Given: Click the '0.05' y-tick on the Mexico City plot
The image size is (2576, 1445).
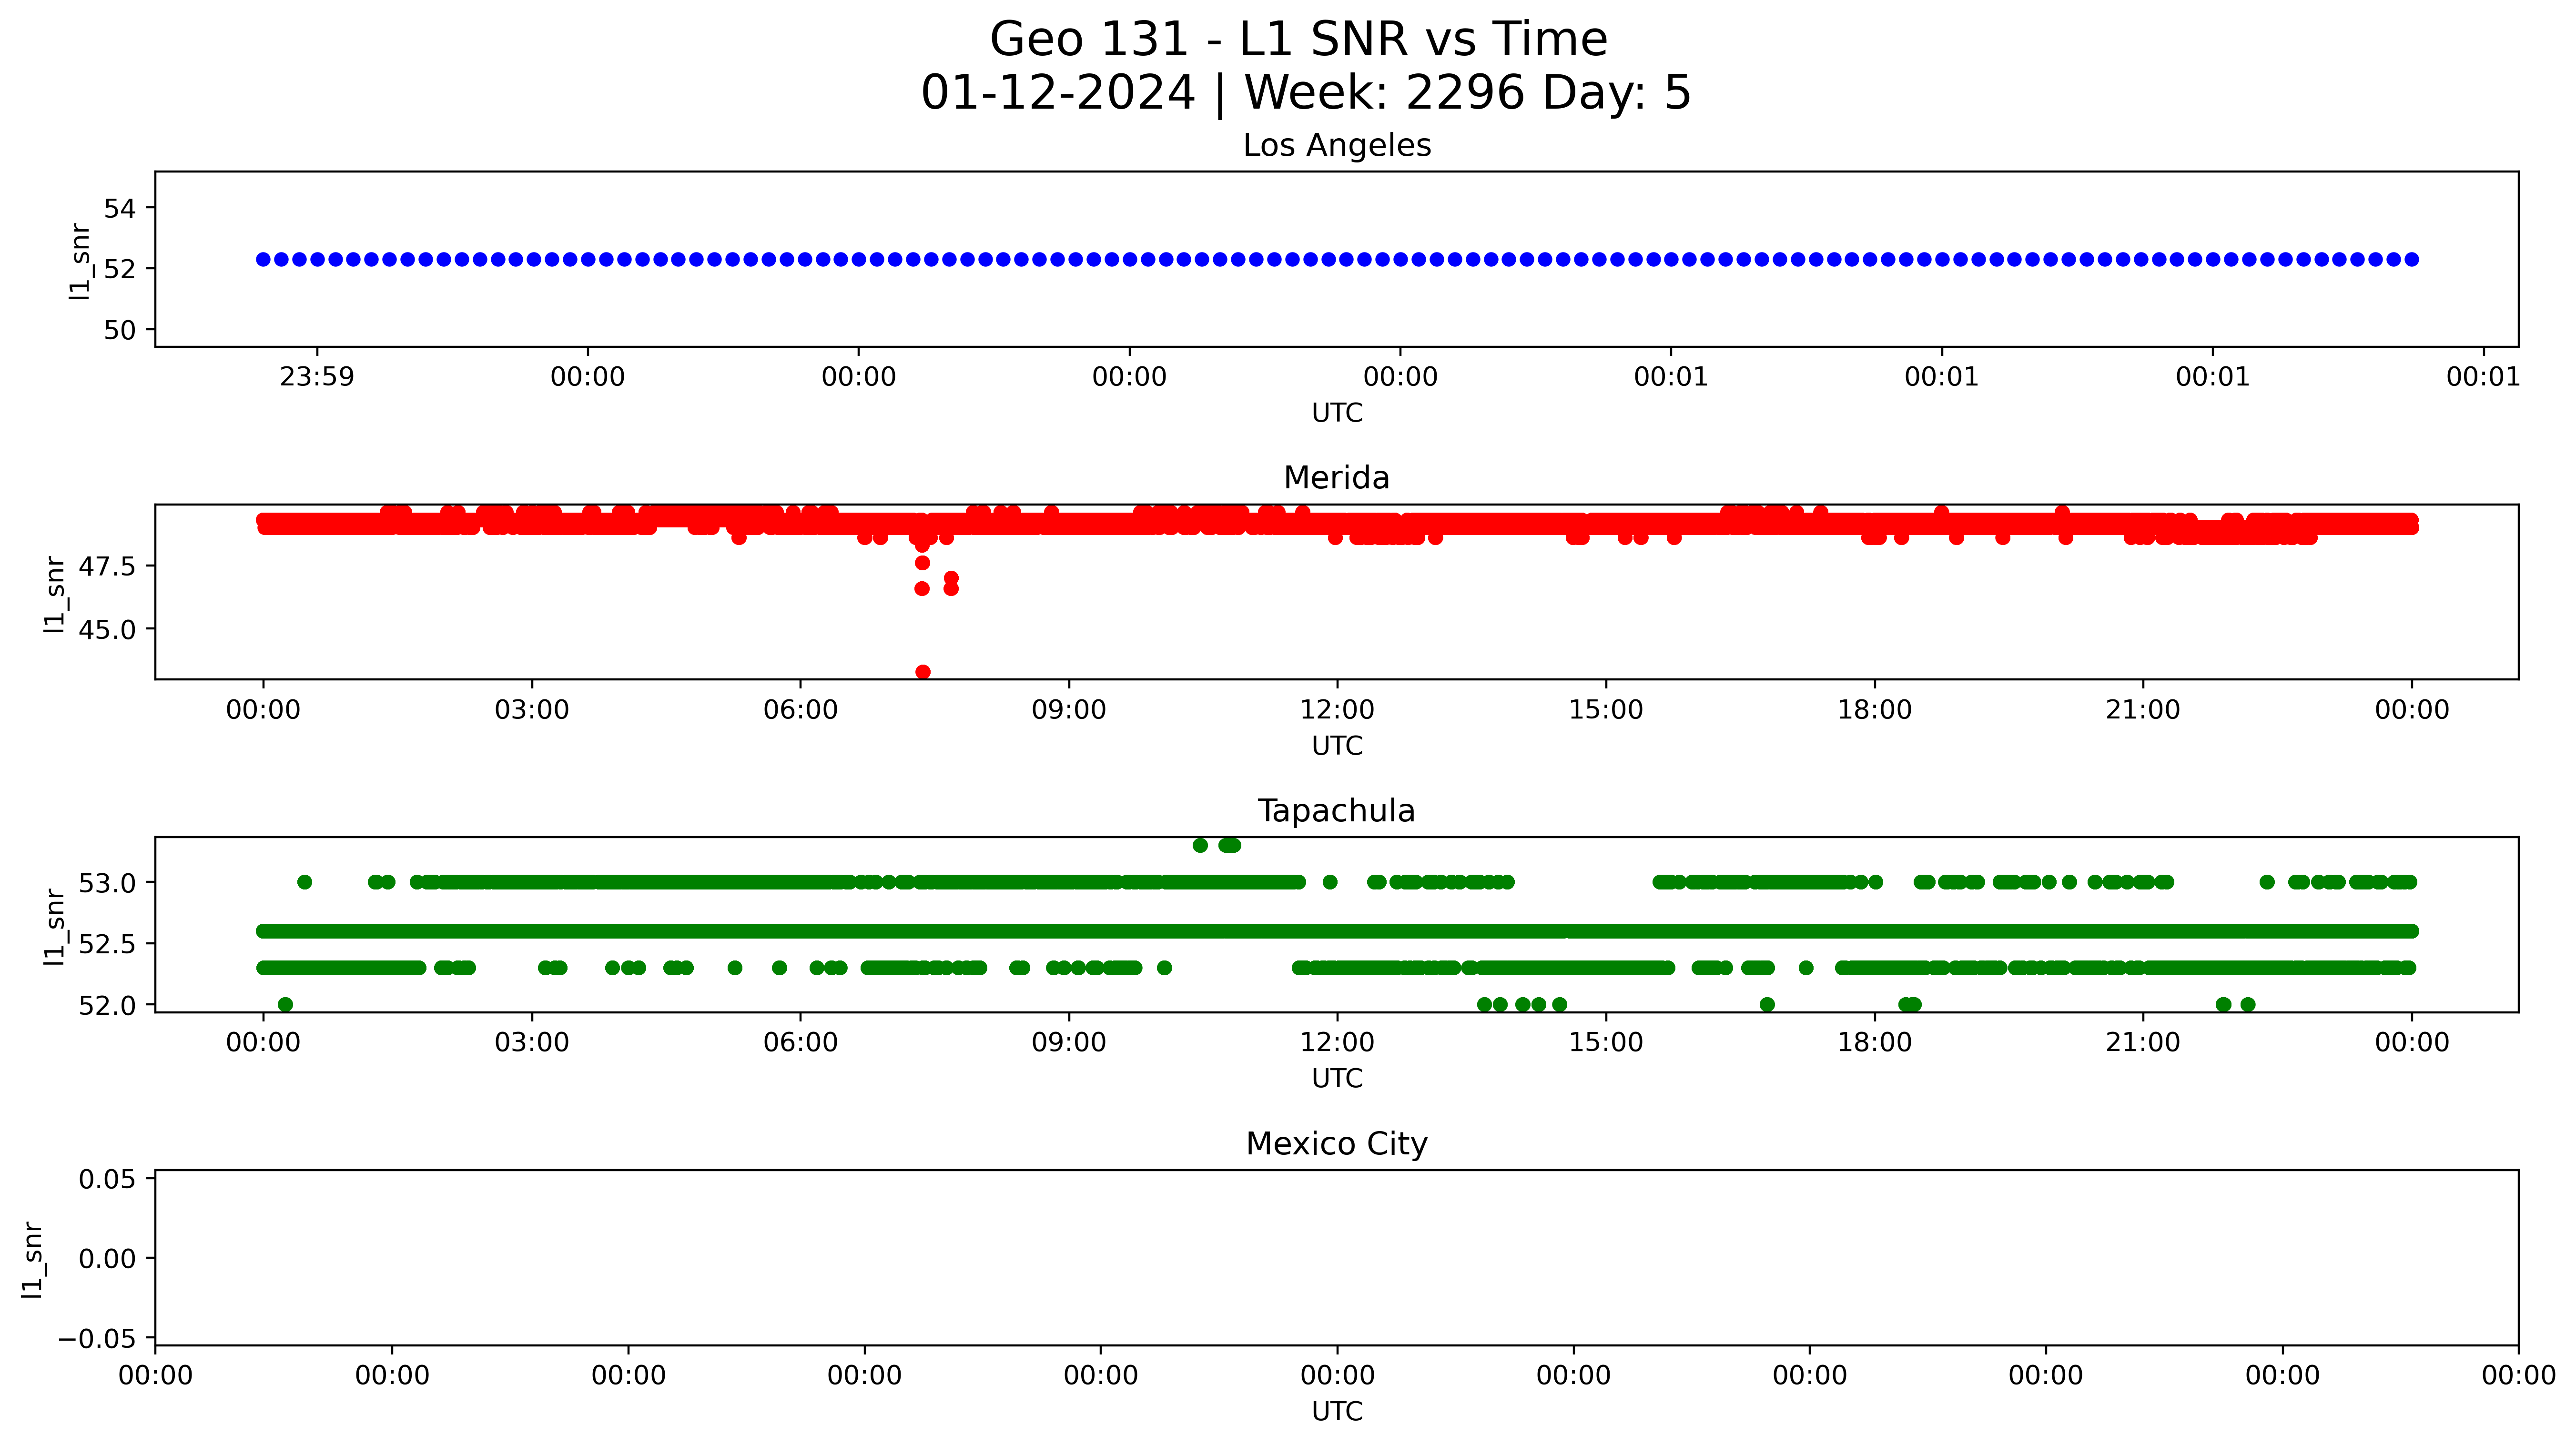Looking at the screenshot, I should (x=107, y=1179).
